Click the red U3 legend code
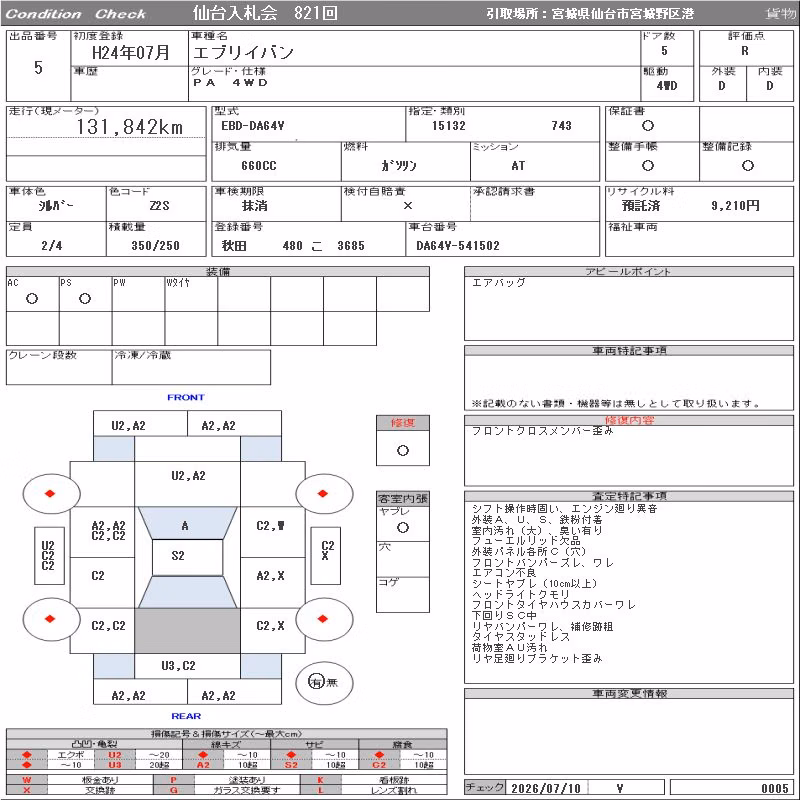800x800 pixels. (115, 764)
